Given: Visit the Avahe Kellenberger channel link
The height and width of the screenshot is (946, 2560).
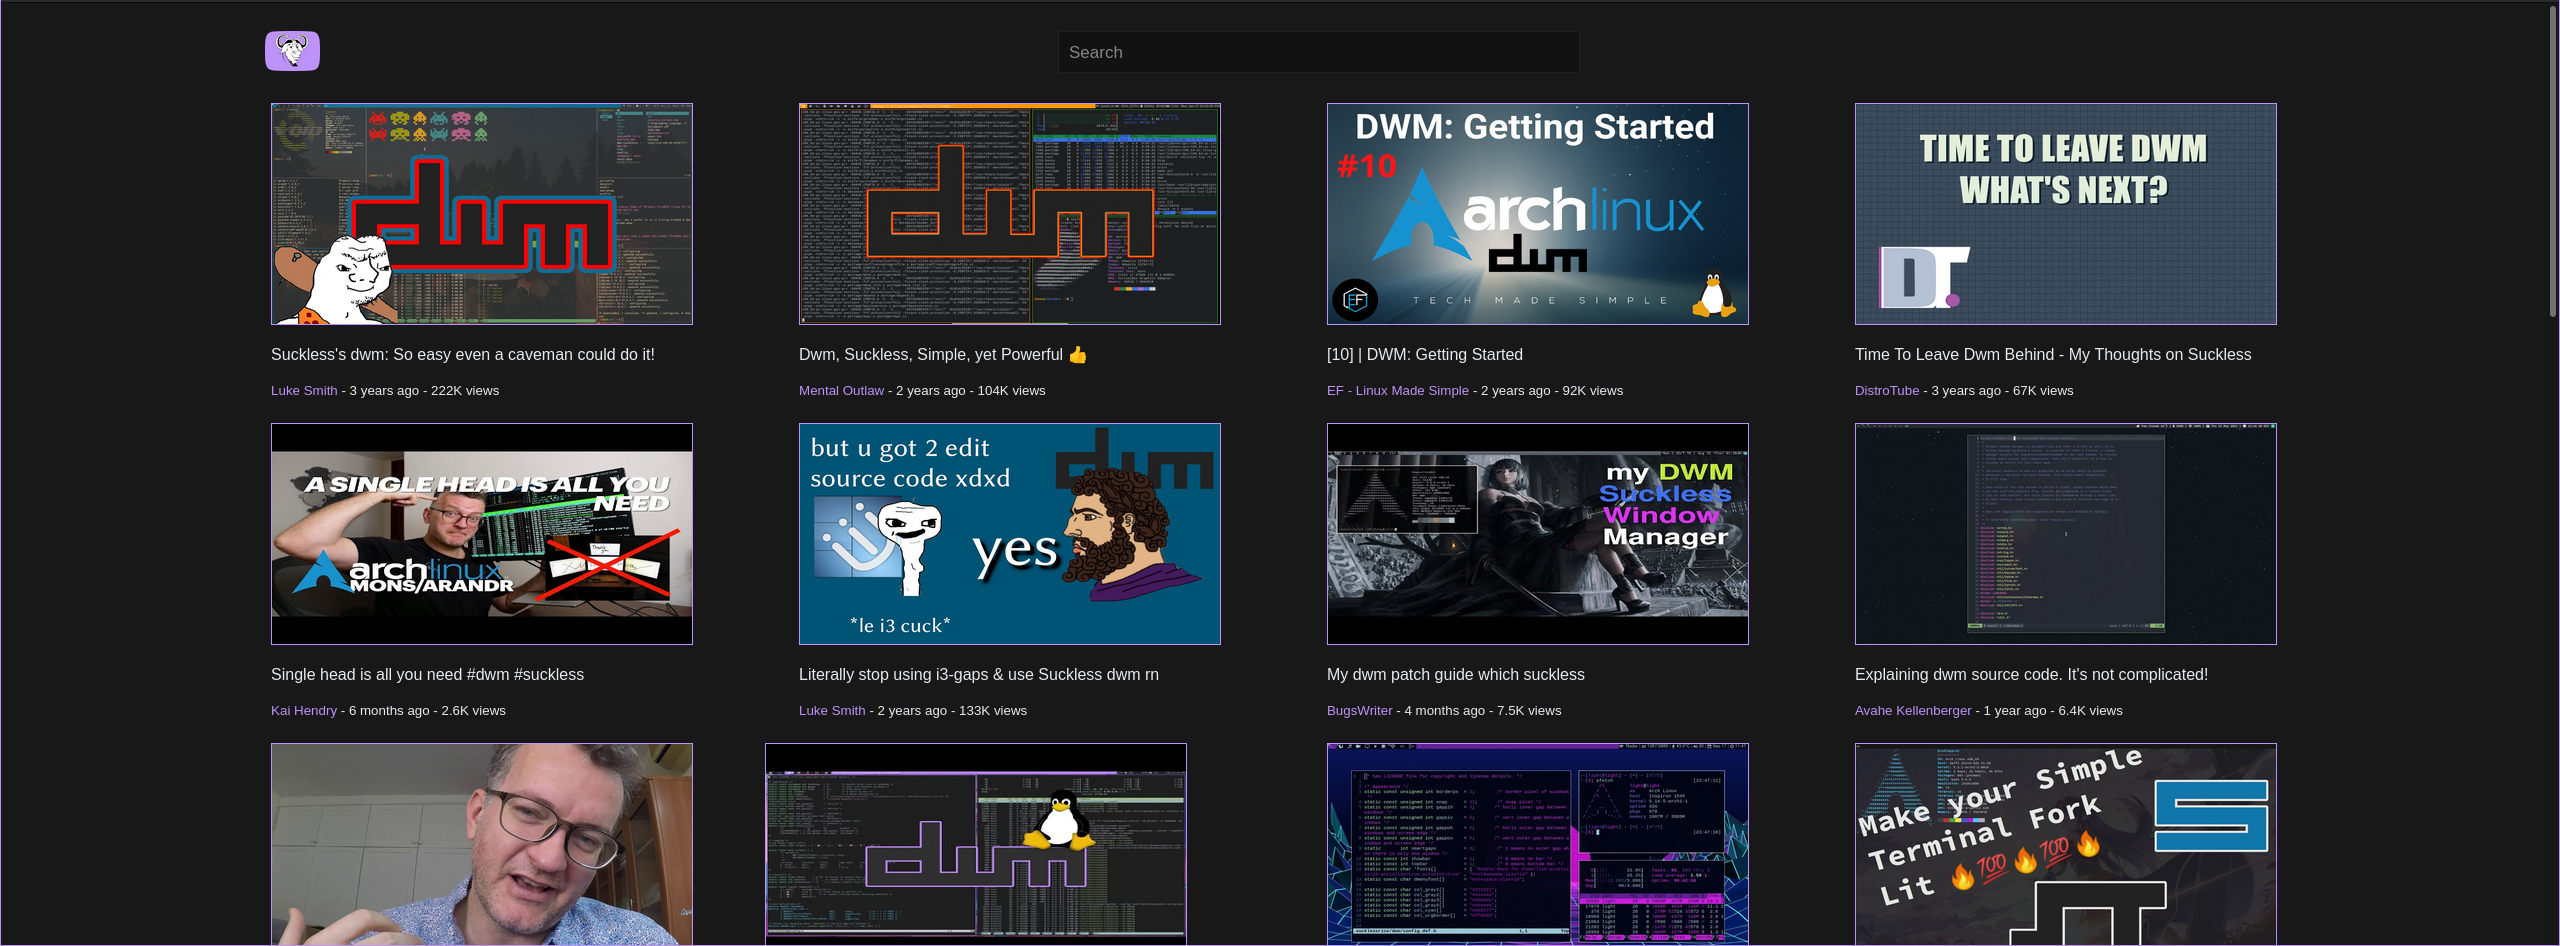Looking at the screenshot, I should click(x=1913, y=711).
